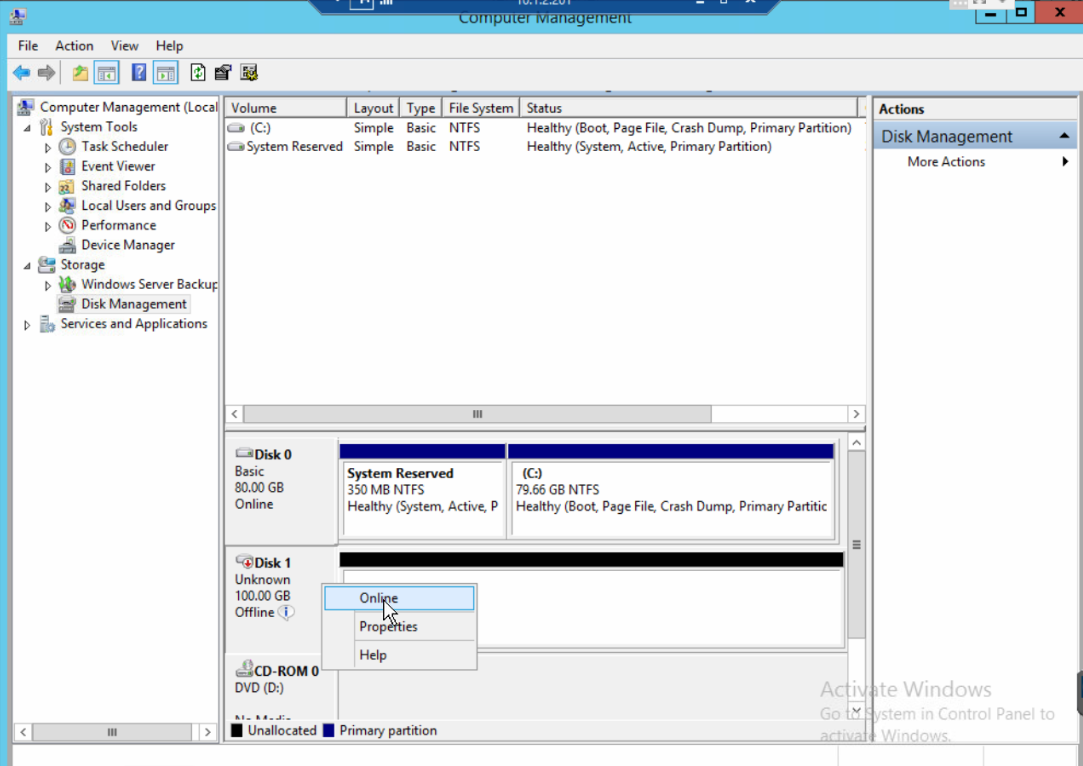Click the System Tools icon in the tree
Viewport: 1083px width, 766px height.
click(47, 127)
